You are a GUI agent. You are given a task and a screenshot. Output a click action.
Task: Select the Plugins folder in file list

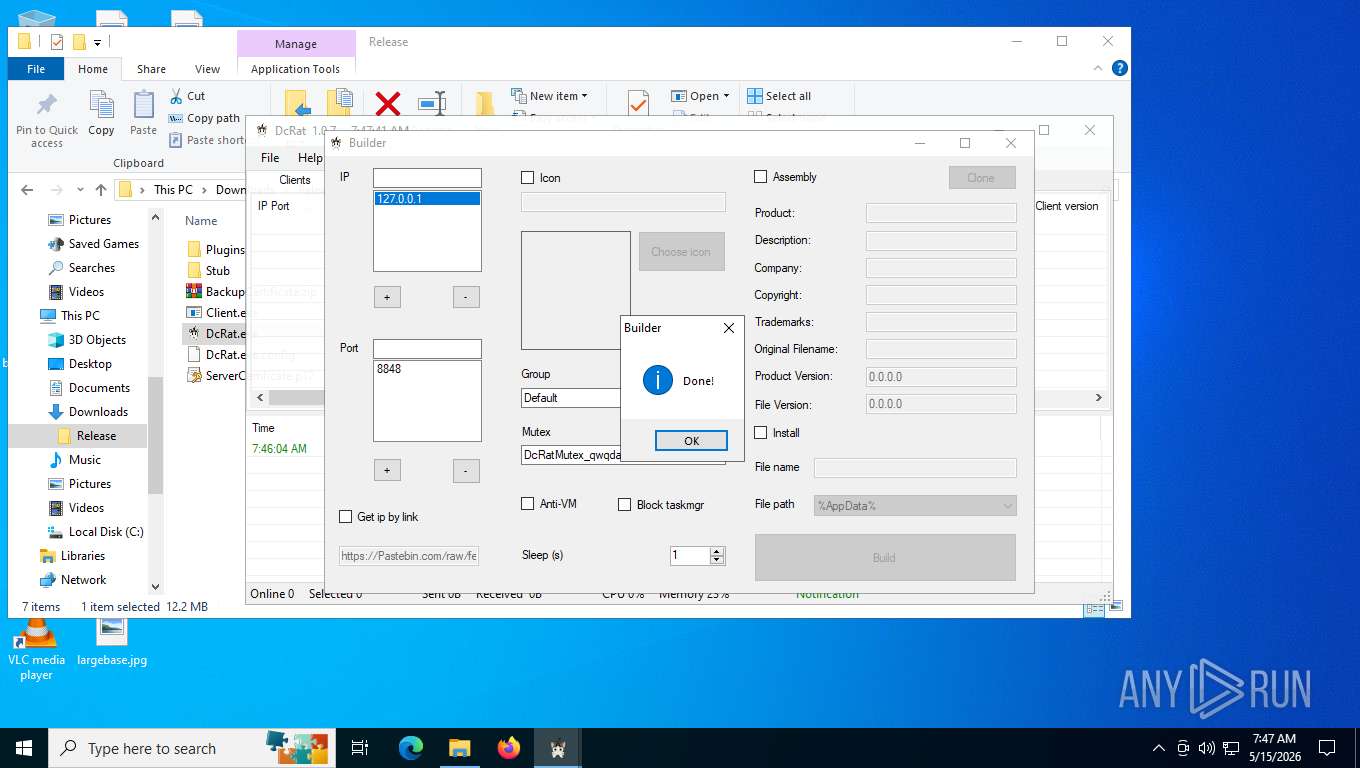[216, 250]
